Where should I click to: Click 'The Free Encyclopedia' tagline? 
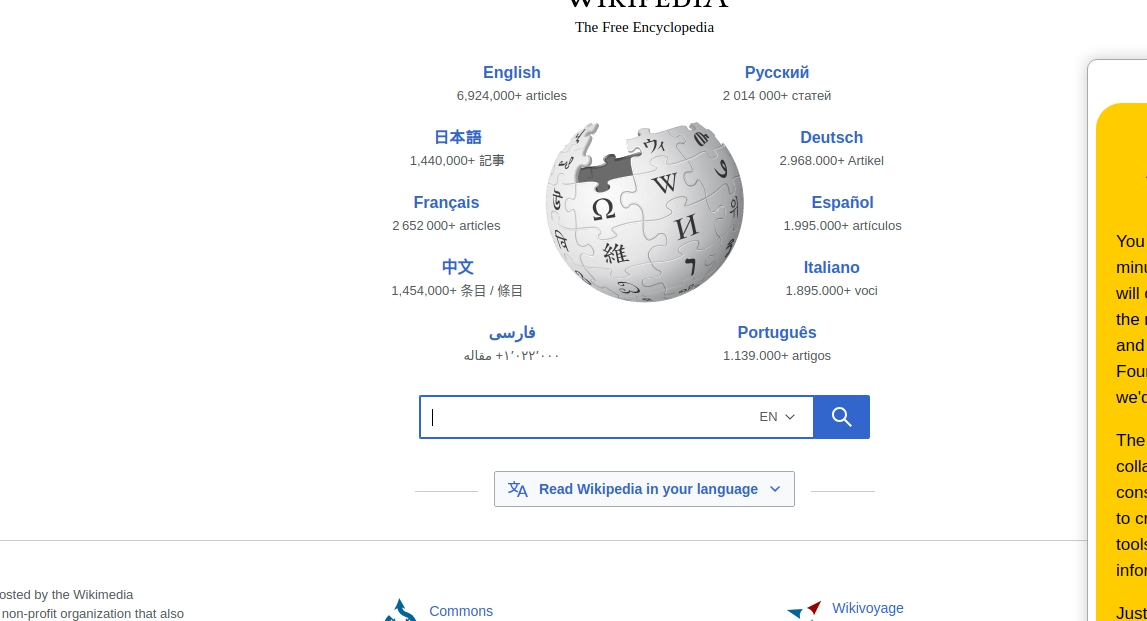pyautogui.click(x=644, y=28)
